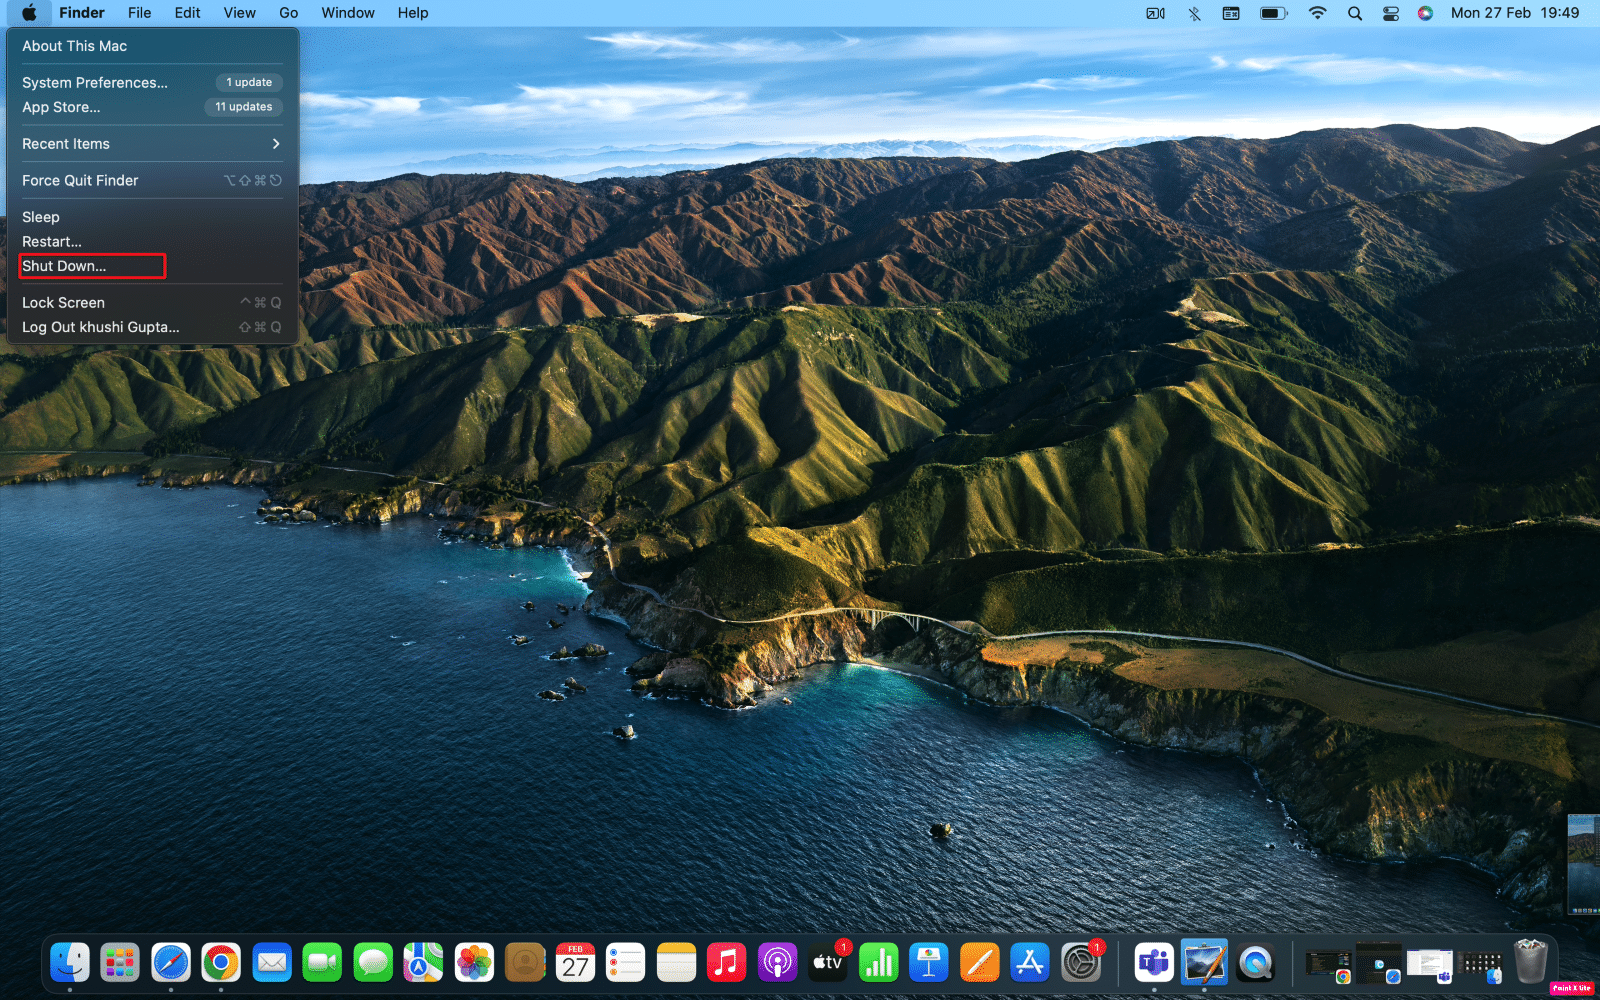1600x1000 pixels.
Task: Click the Apple logo menu
Action: pos(29,13)
